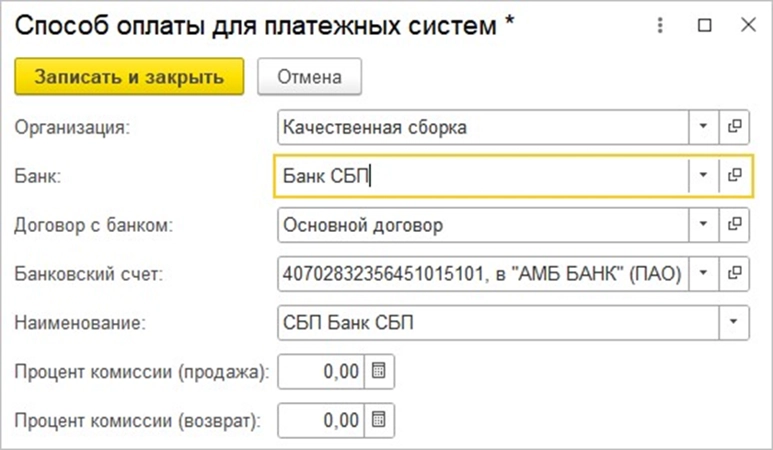Click inside the Банк СБП text field
The image size is (773, 450).
pyautogui.click(x=480, y=175)
